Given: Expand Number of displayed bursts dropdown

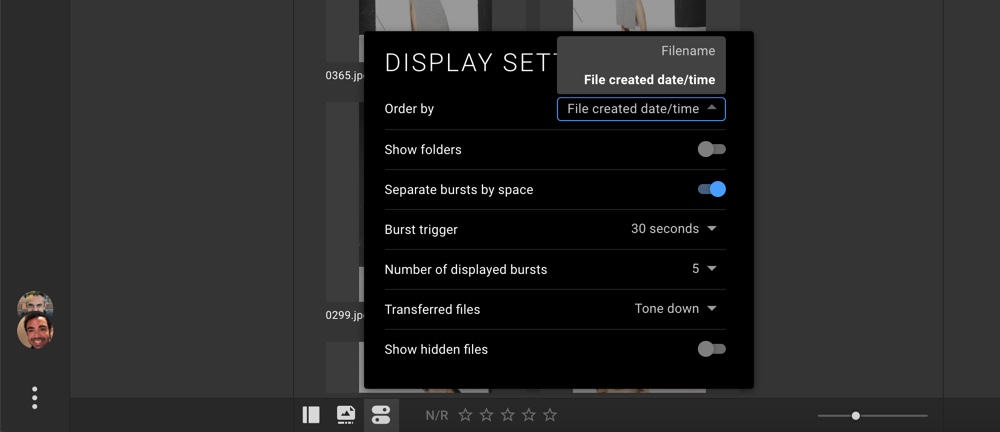Looking at the screenshot, I should 704,269.
